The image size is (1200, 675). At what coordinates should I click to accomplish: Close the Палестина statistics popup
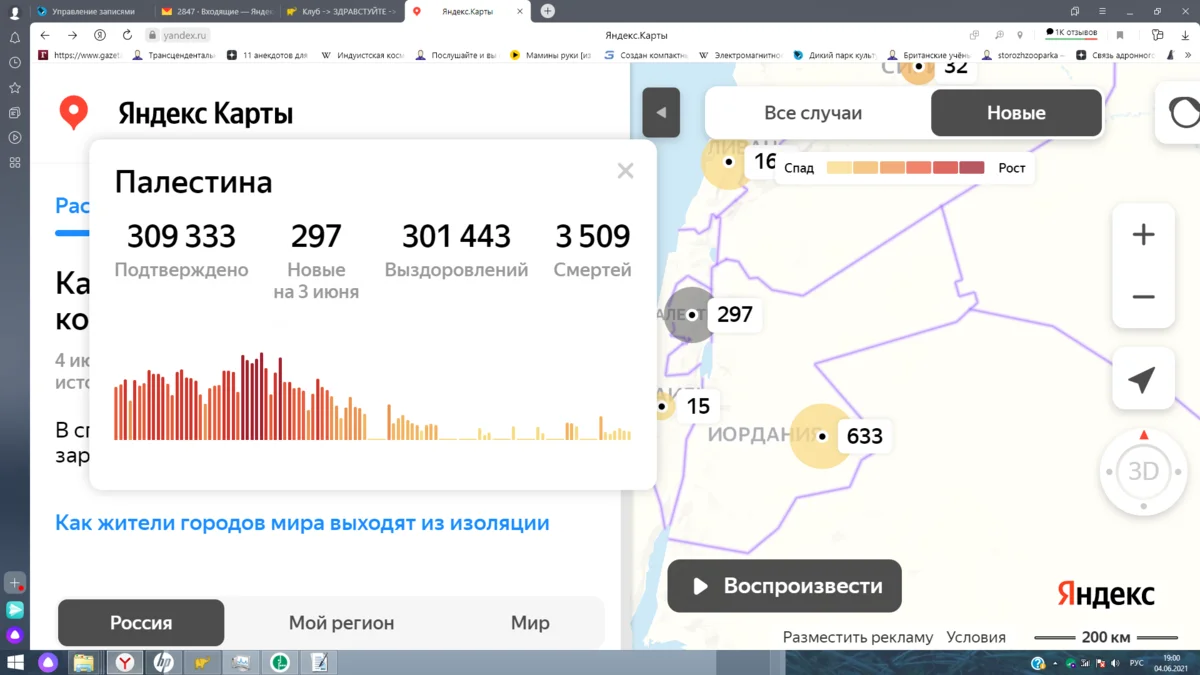(625, 171)
